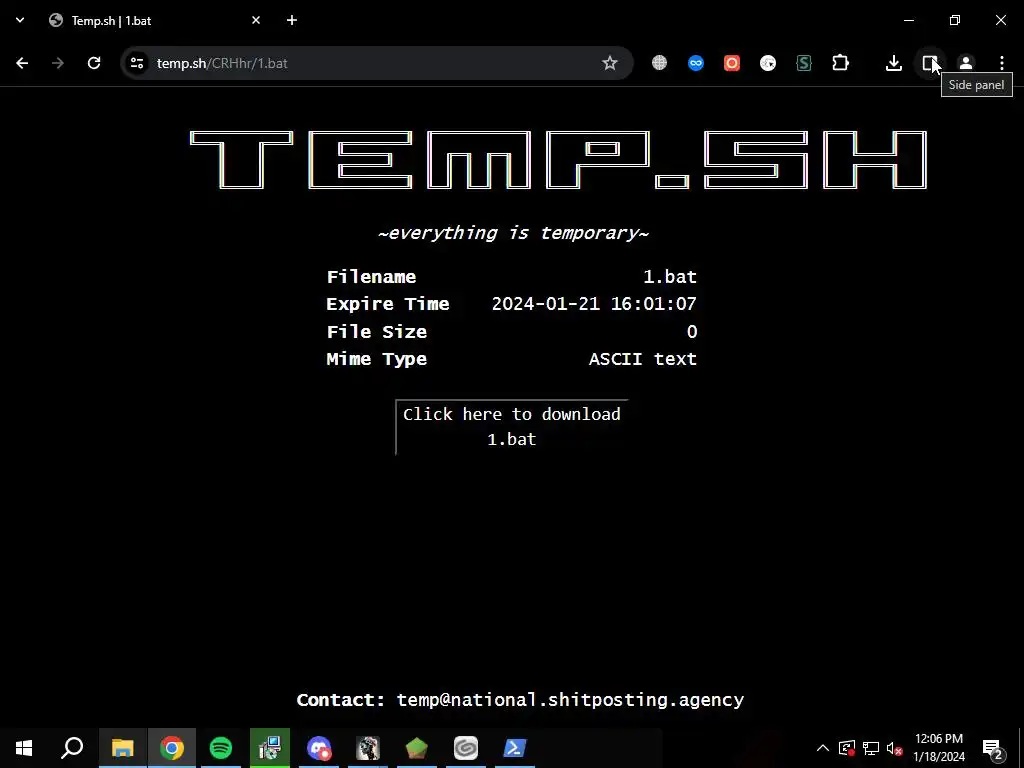Show hidden system tray icons
This screenshot has height=768, width=1024.
pos(823,748)
